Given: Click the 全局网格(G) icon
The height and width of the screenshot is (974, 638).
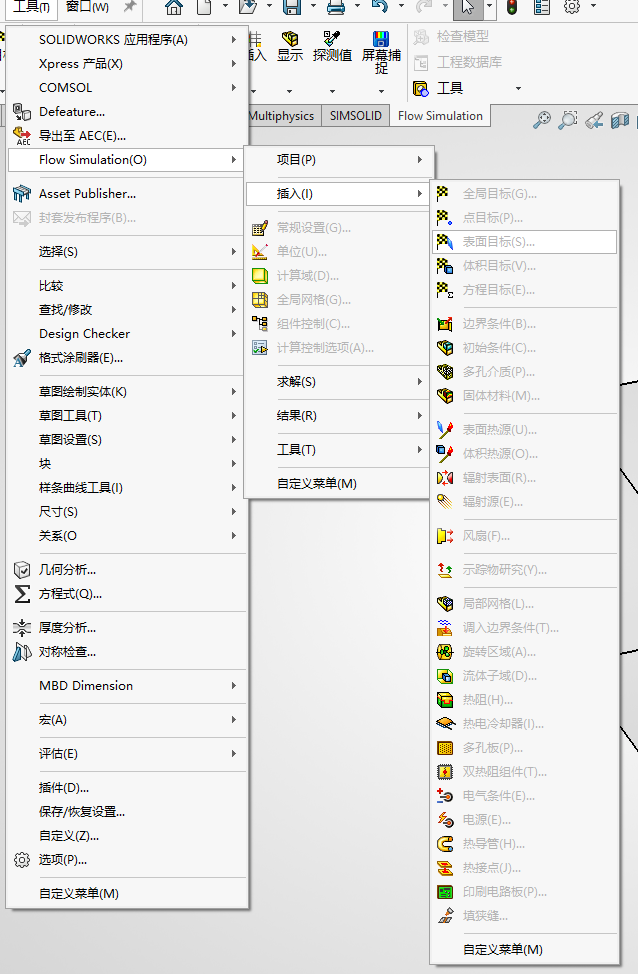Looking at the screenshot, I should [260, 300].
